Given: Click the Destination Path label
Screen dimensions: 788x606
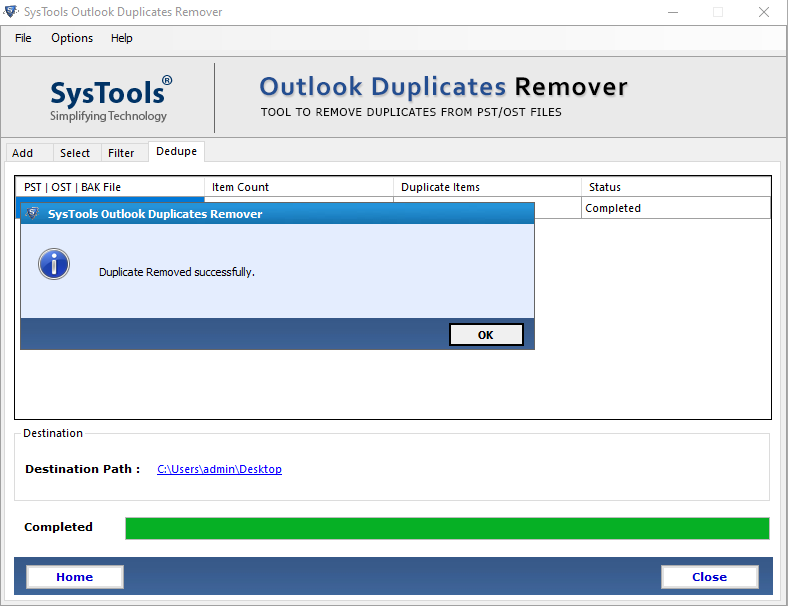Looking at the screenshot, I should [83, 469].
